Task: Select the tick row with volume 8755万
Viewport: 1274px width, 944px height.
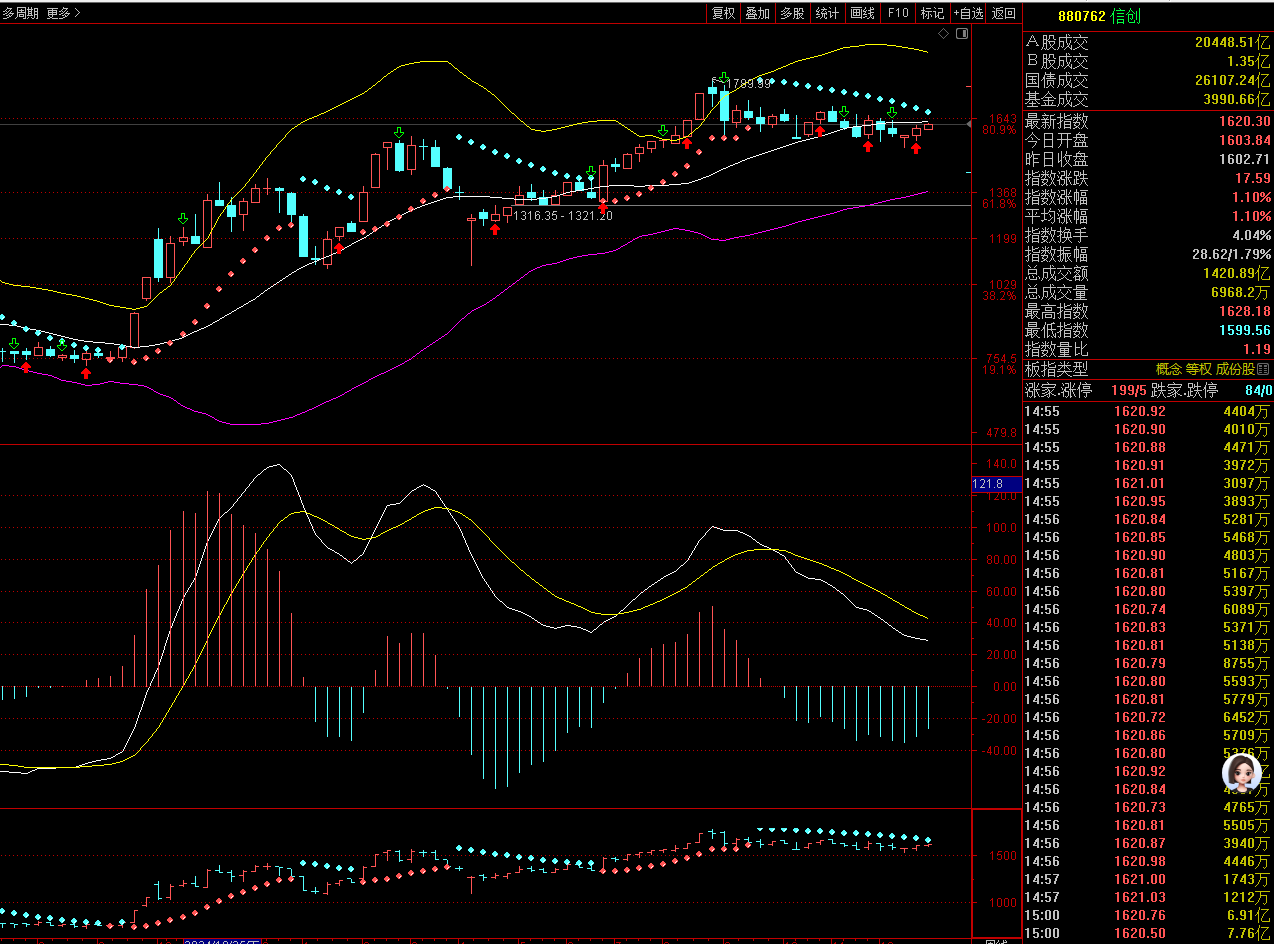Action: point(1148,663)
